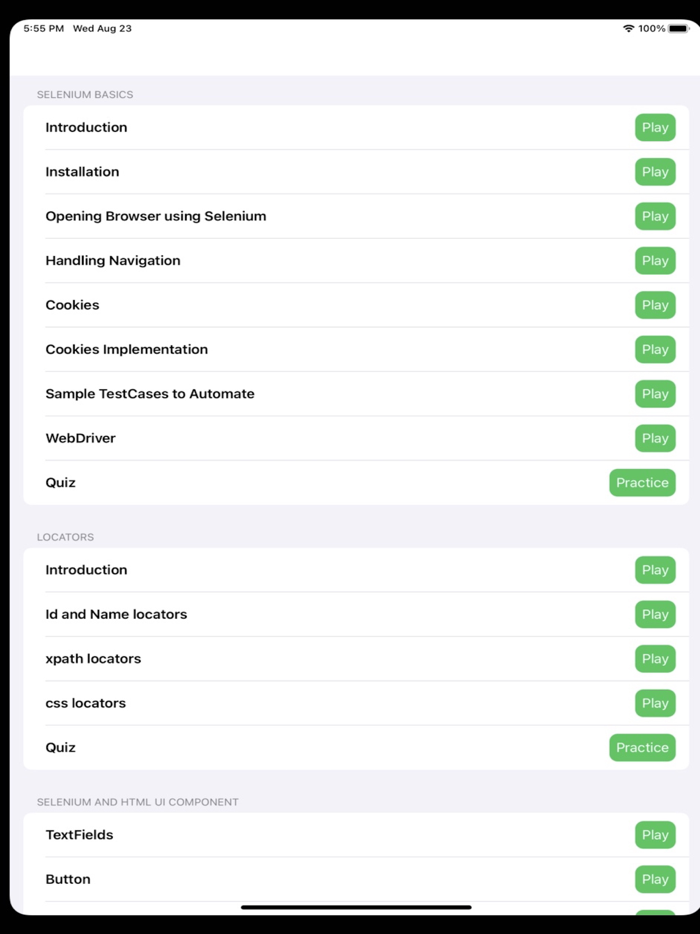Viewport: 700px width, 934px height.
Task: Play Sample TestCases to Automate
Action: coord(655,394)
